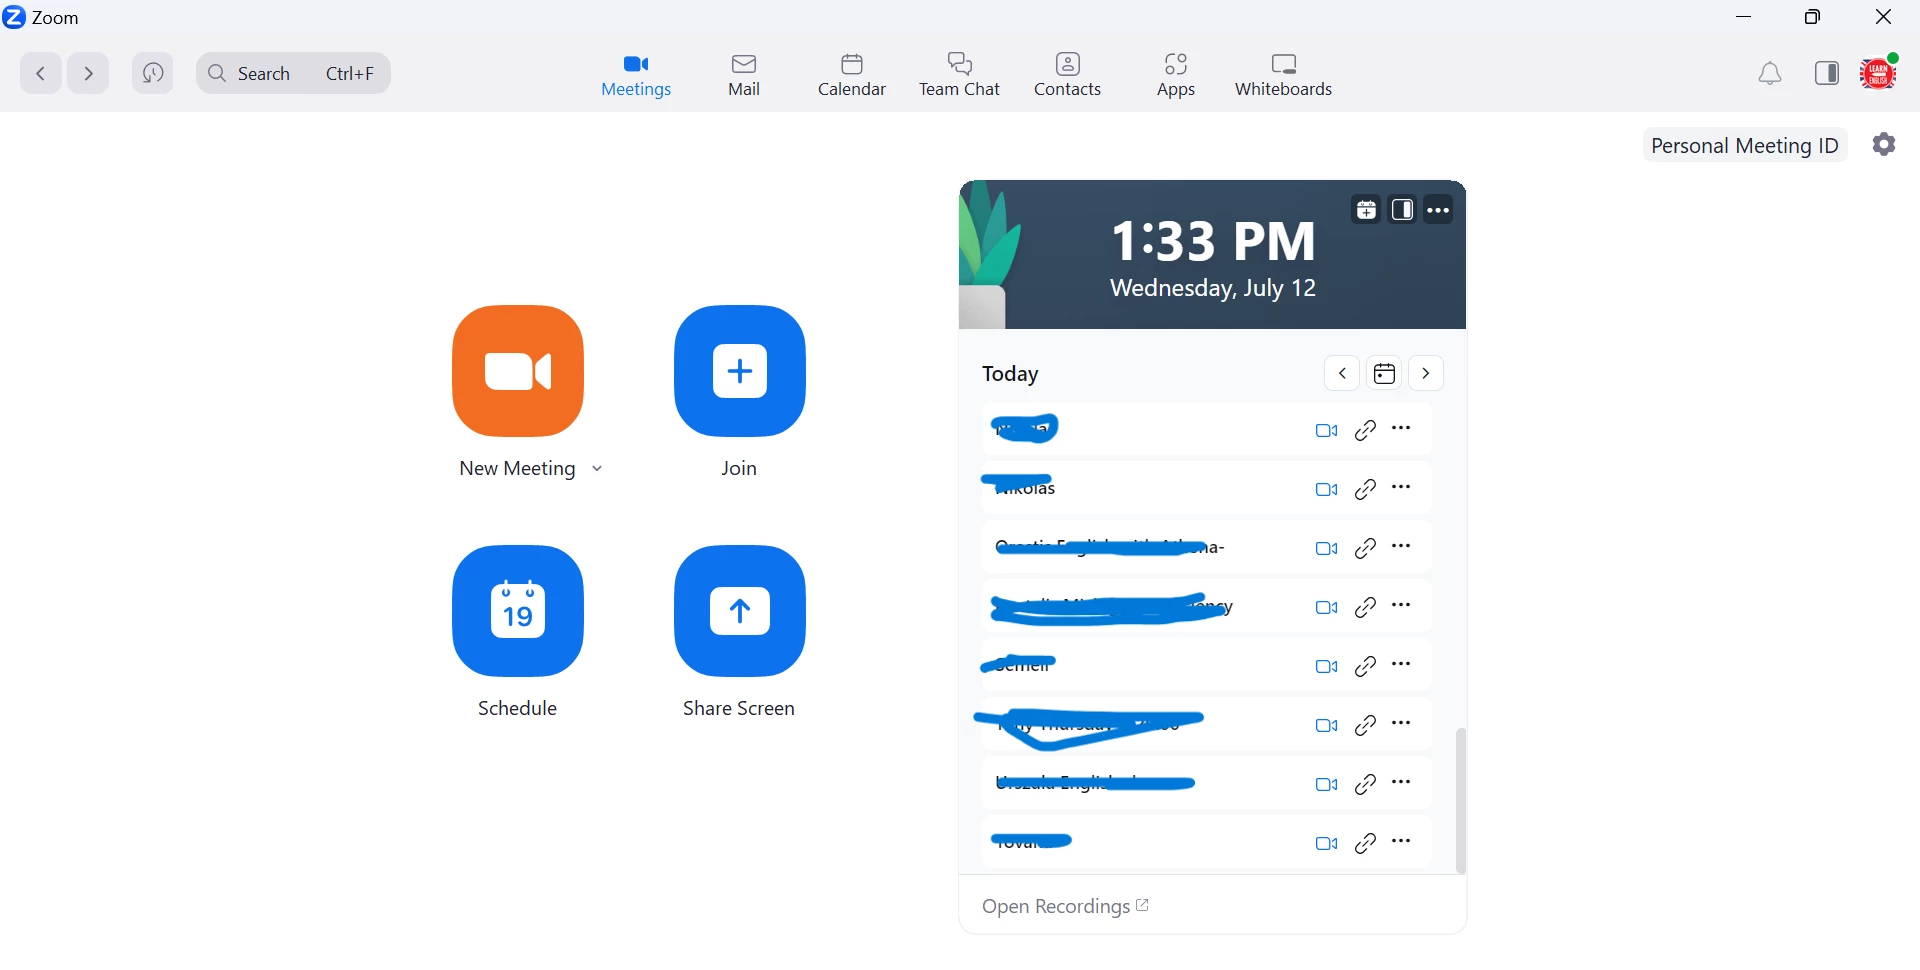Open the Meetings tab
The width and height of the screenshot is (1920, 970).
[637, 76]
